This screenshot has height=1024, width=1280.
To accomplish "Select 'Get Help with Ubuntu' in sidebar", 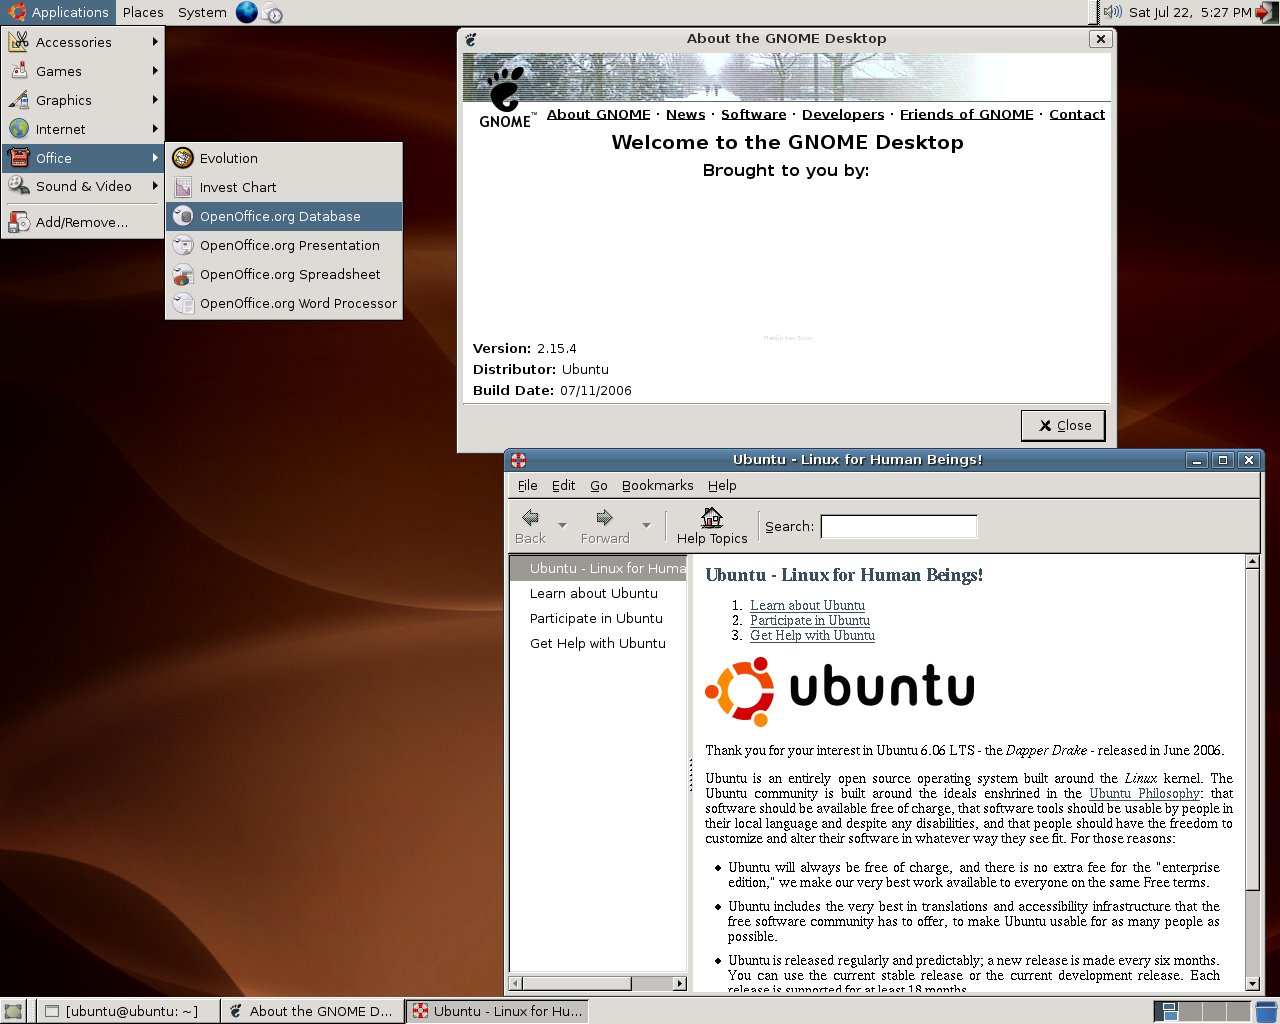I will pyautogui.click(x=598, y=643).
